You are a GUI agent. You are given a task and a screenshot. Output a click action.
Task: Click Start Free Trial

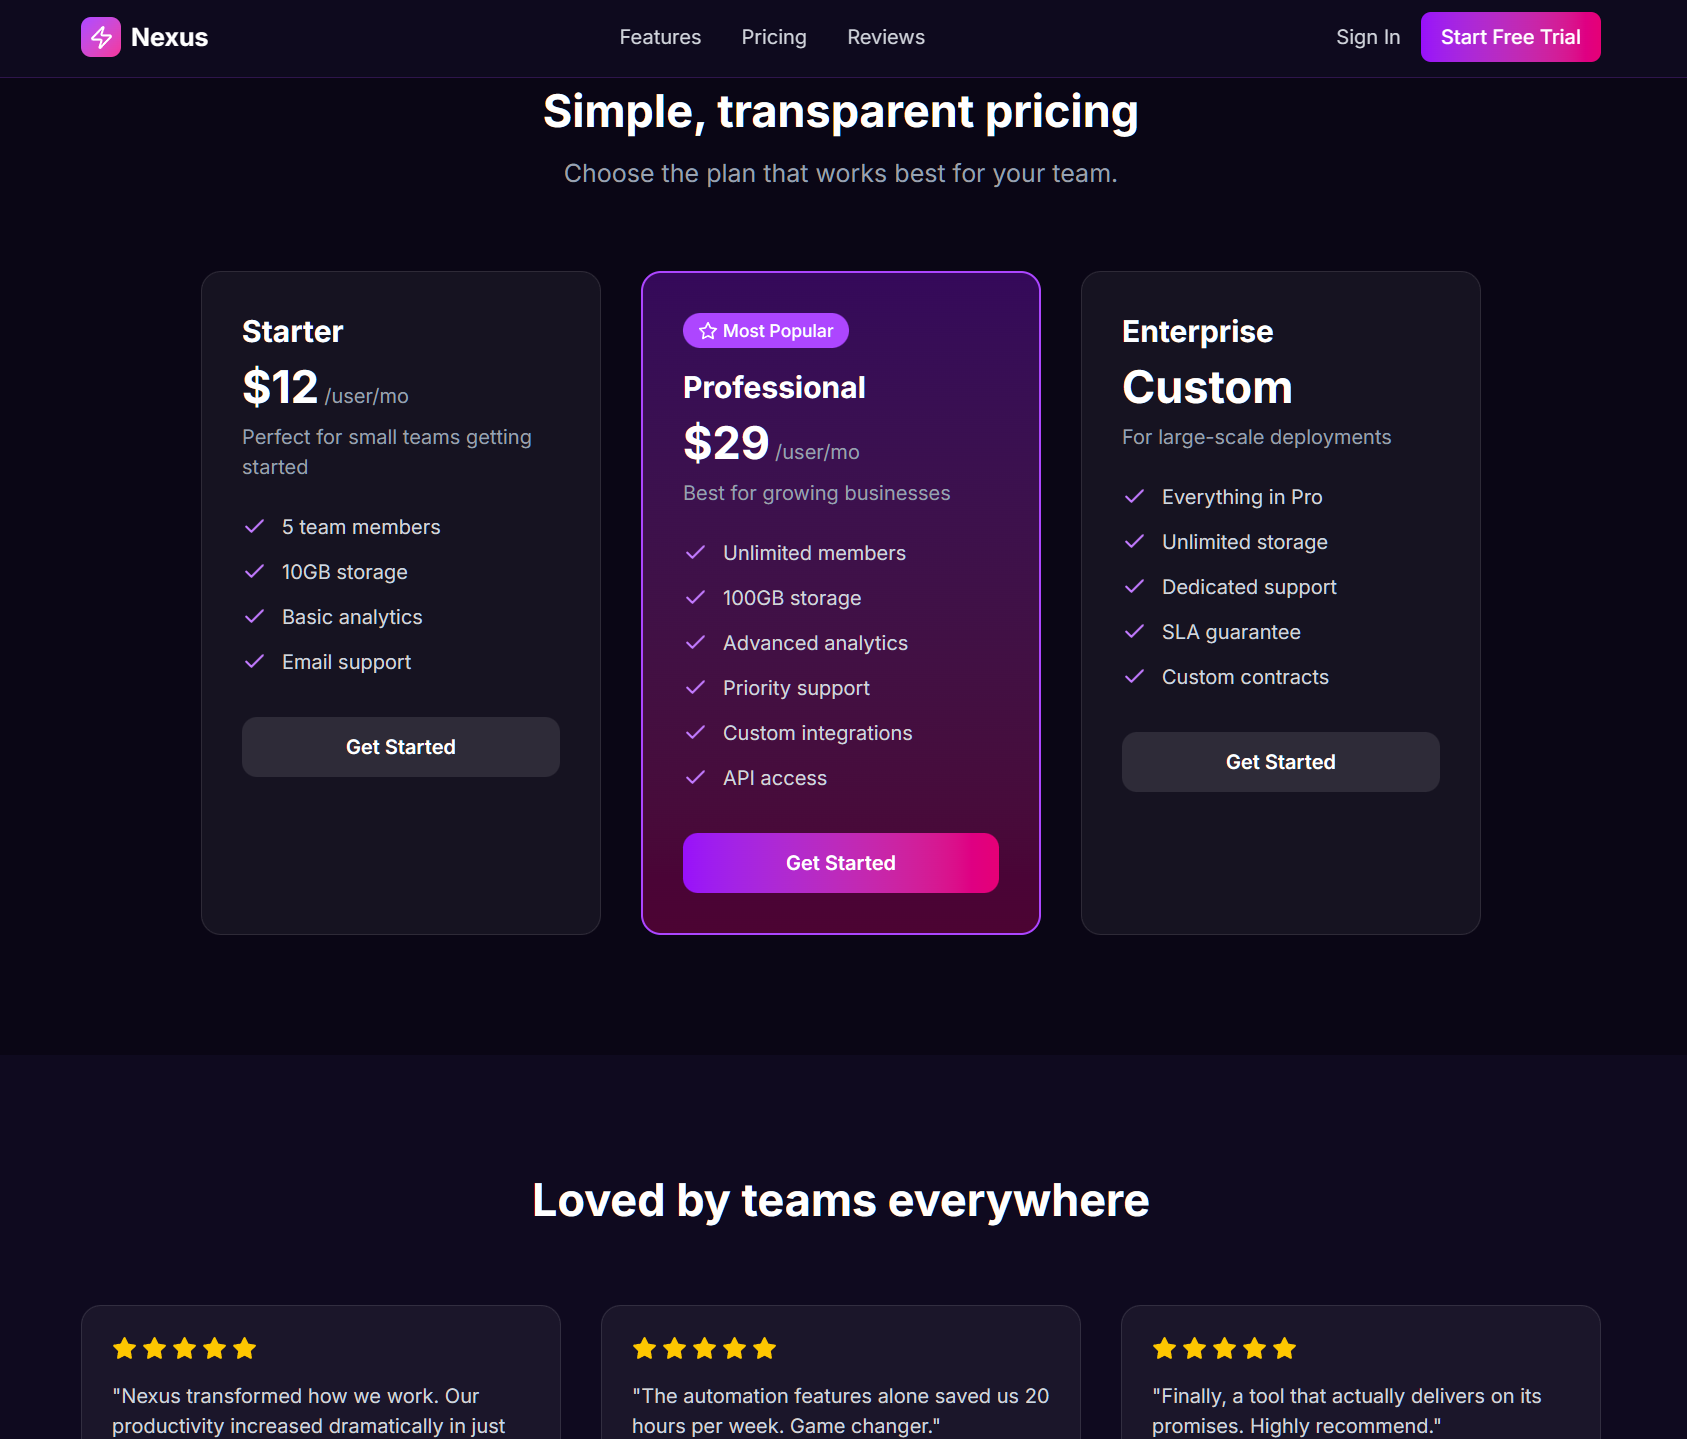point(1510,37)
